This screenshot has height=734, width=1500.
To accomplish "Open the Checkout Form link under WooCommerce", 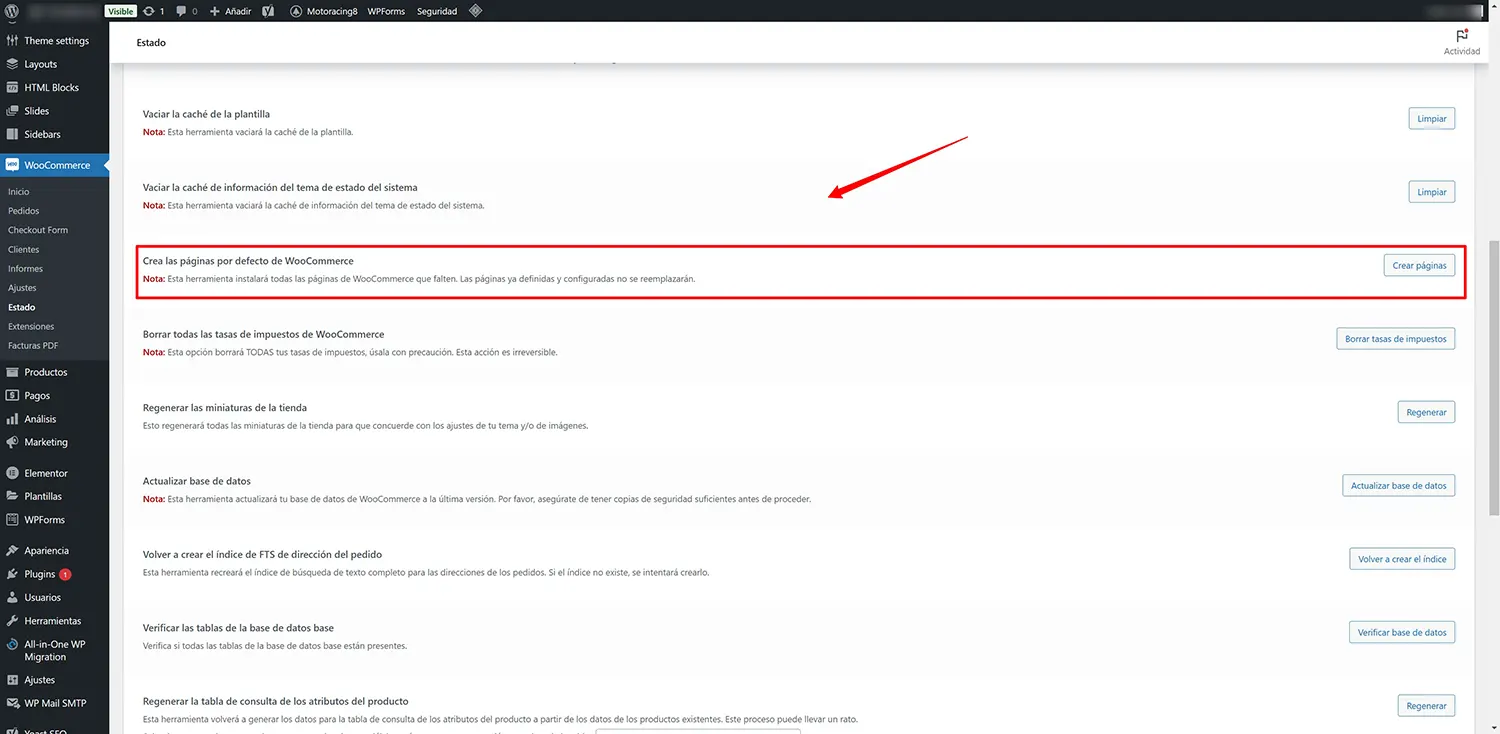I will pos(37,229).
